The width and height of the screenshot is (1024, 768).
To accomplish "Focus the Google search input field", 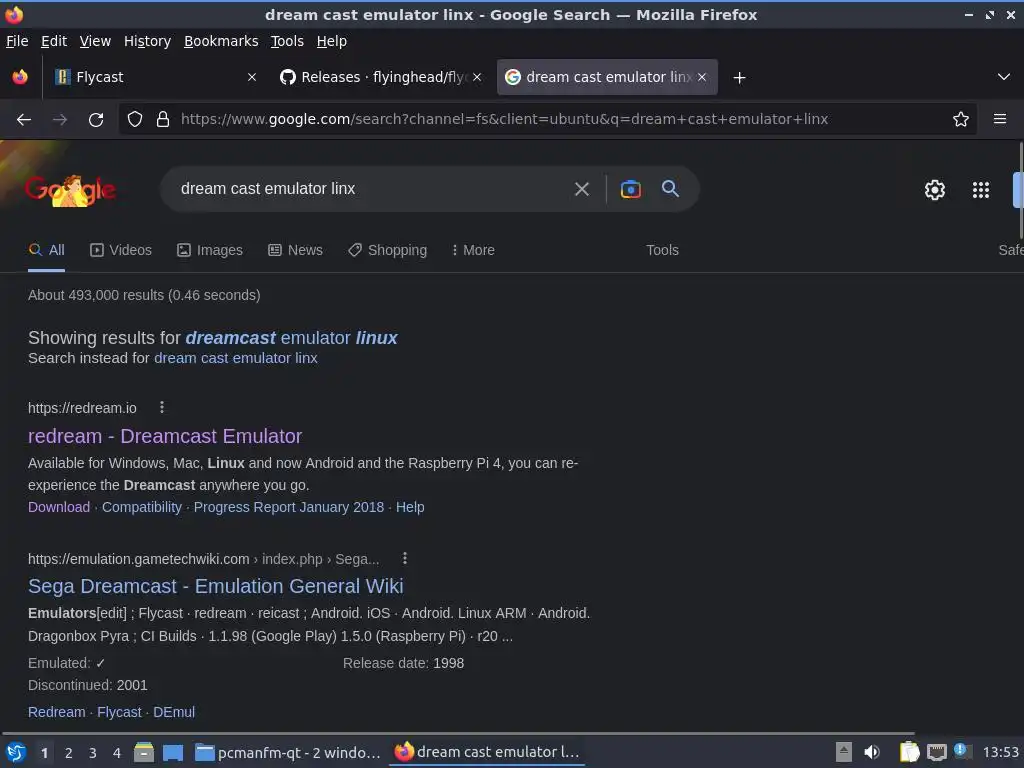I will click(366, 189).
